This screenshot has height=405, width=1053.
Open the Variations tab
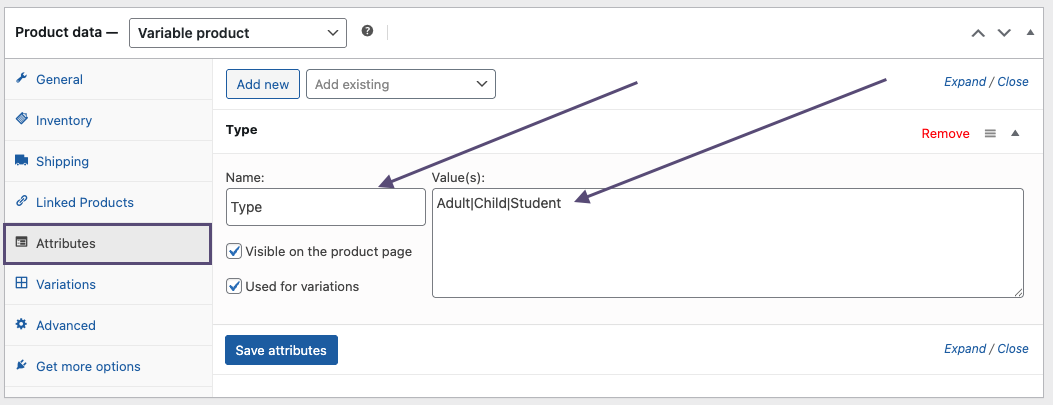point(66,284)
